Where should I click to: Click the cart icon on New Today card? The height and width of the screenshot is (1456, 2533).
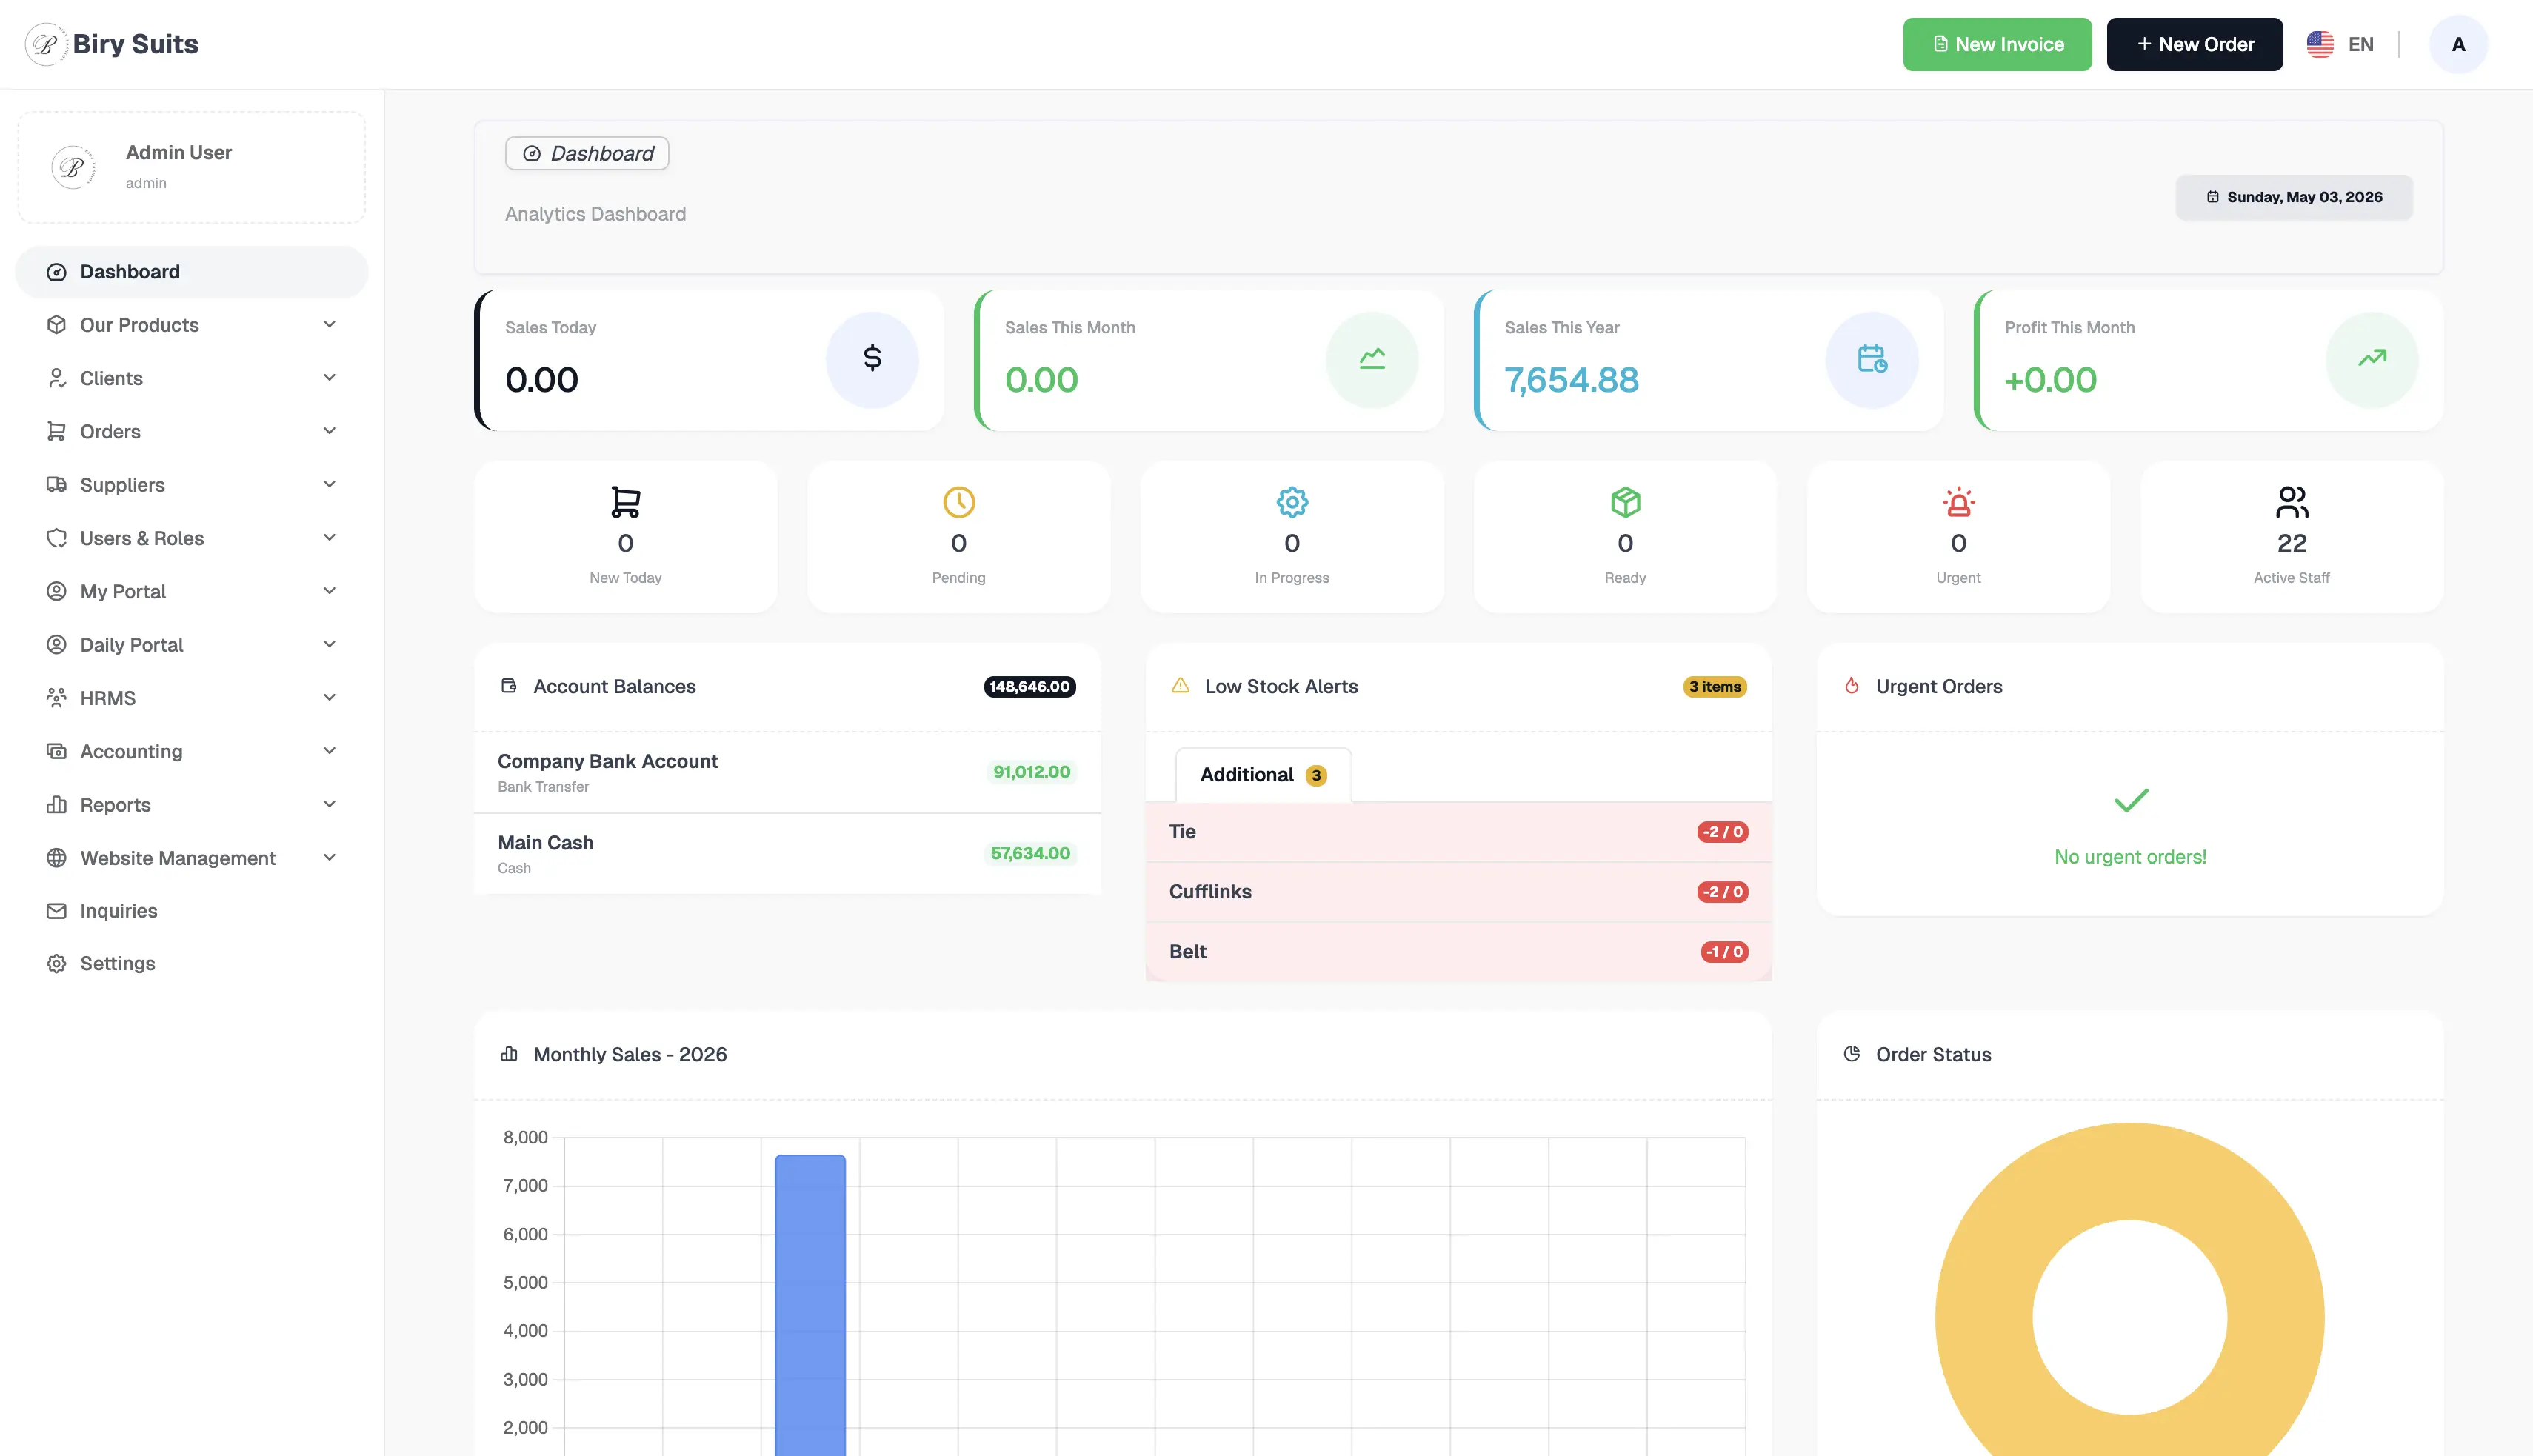[625, 502]
